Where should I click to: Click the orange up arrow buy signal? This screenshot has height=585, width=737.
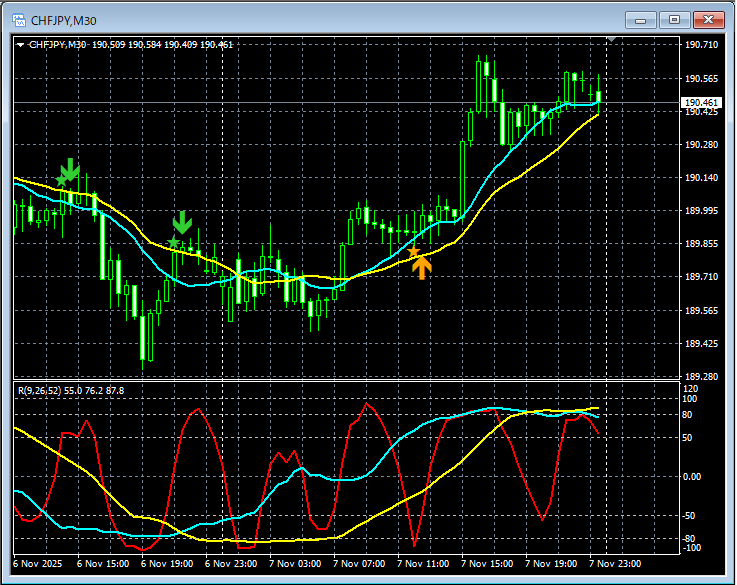point(422,268)
